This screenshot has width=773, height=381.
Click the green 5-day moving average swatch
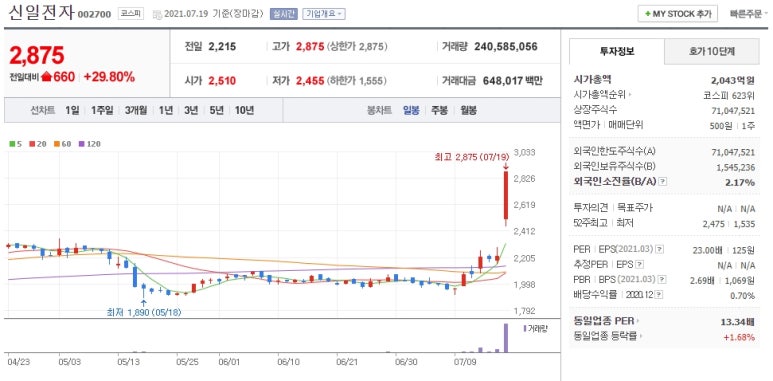[12, 144]
